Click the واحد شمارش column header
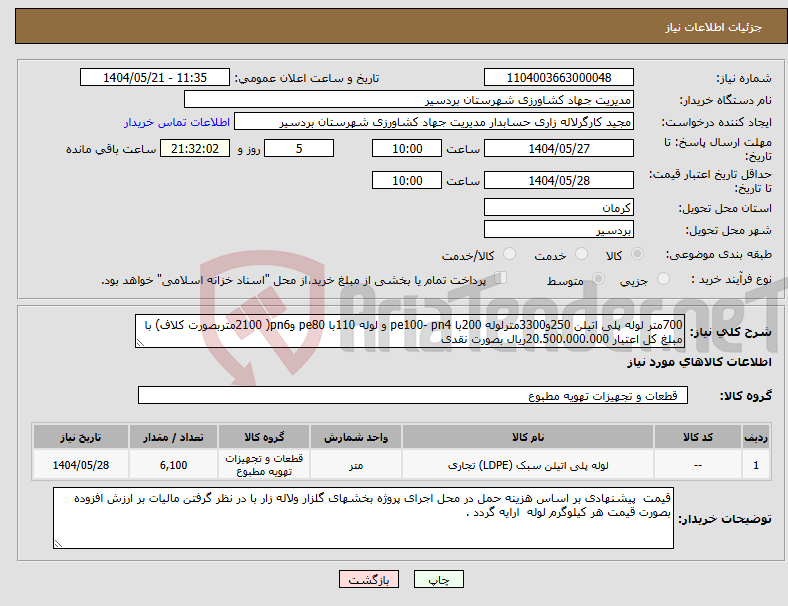This screenshot has height=606, width=788. 356,437
